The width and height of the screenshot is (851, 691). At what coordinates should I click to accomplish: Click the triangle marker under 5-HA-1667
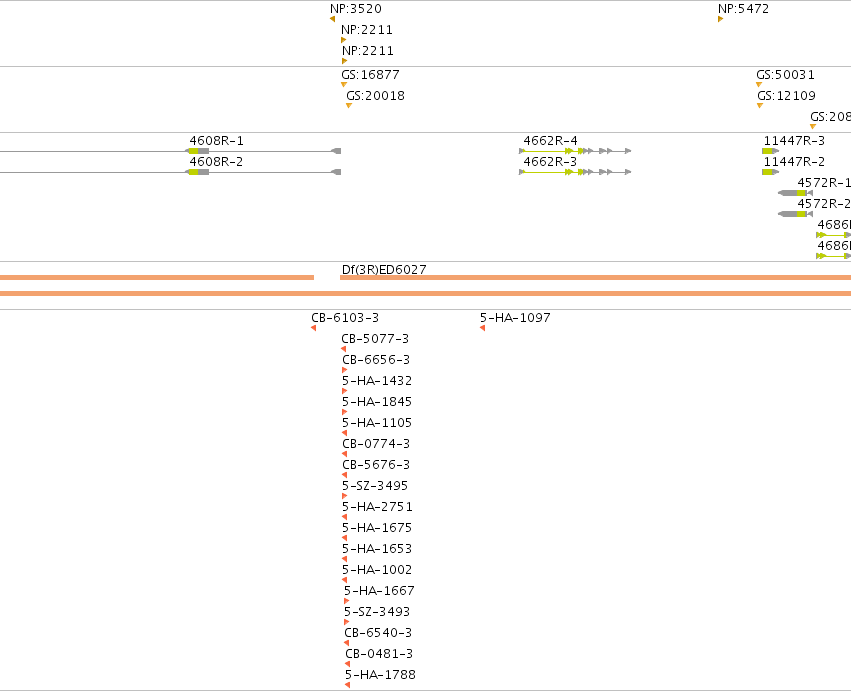point(346,601)
